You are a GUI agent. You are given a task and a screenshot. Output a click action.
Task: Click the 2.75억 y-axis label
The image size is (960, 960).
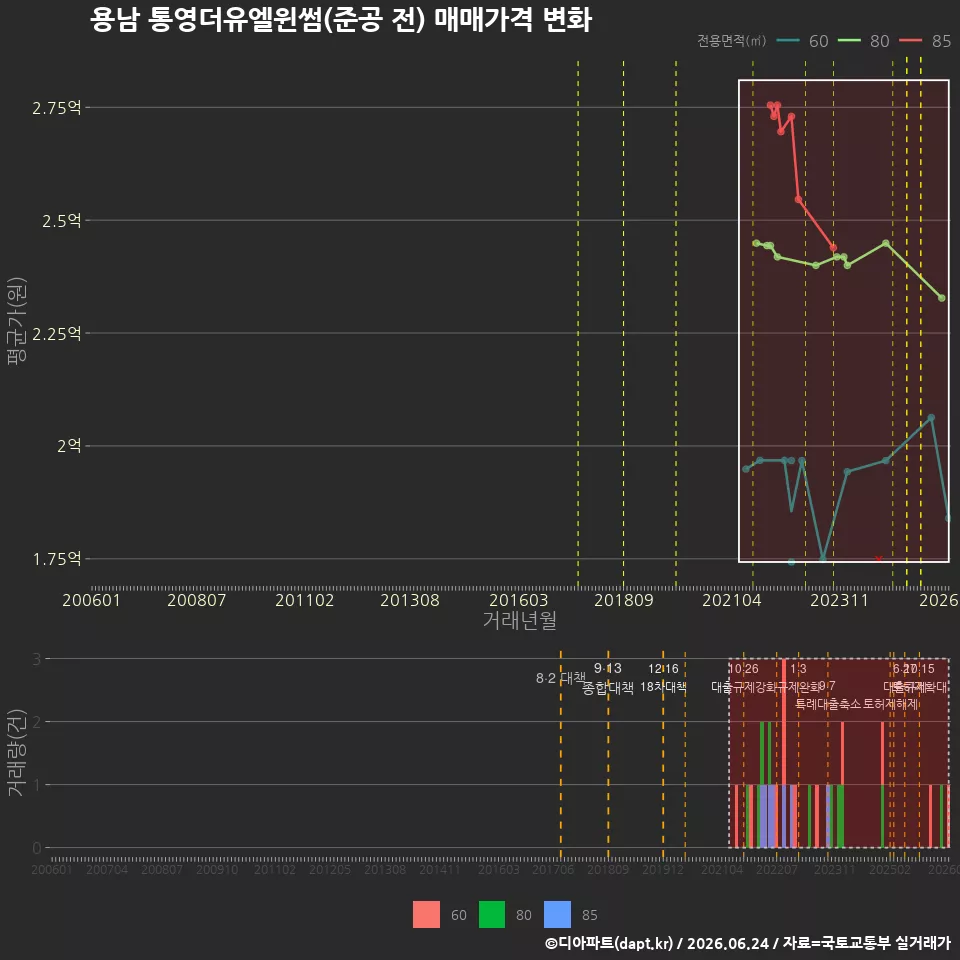click(x=57, y=108)
